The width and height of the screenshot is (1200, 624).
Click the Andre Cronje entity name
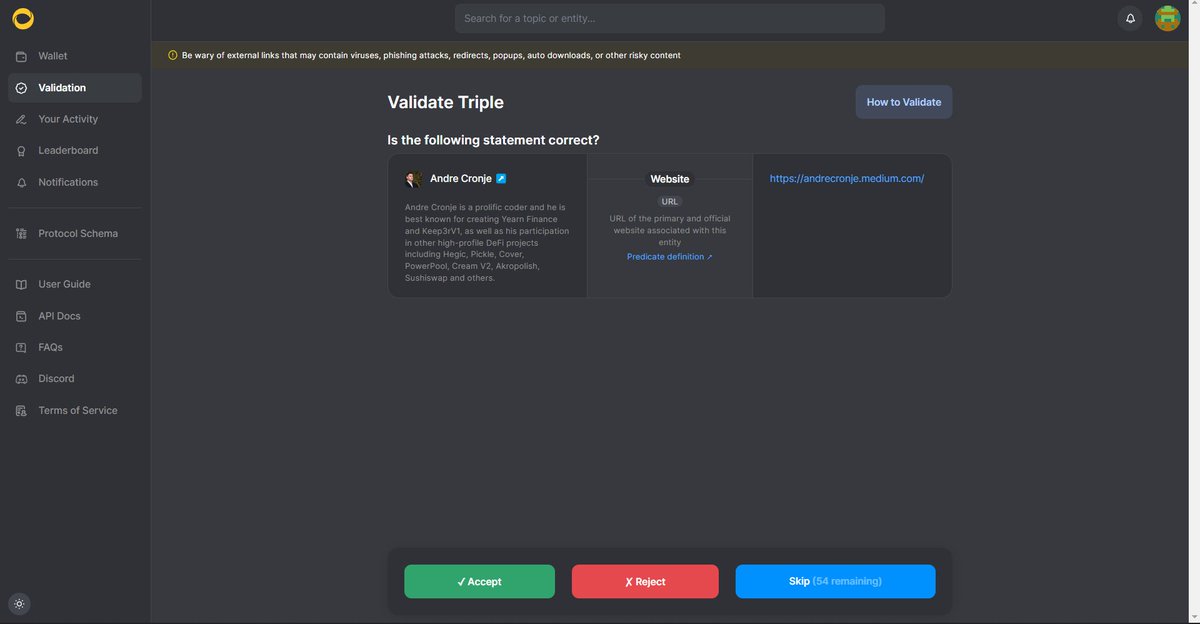tap(461, 179)
